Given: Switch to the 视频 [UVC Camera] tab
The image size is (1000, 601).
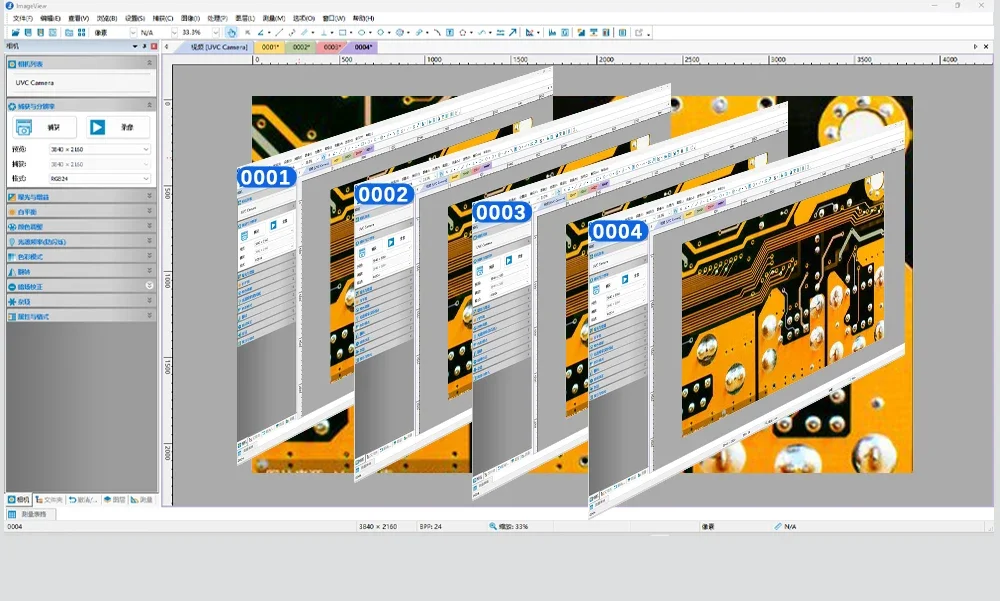Looking at the screenshot, I should [x=219, y=47].
